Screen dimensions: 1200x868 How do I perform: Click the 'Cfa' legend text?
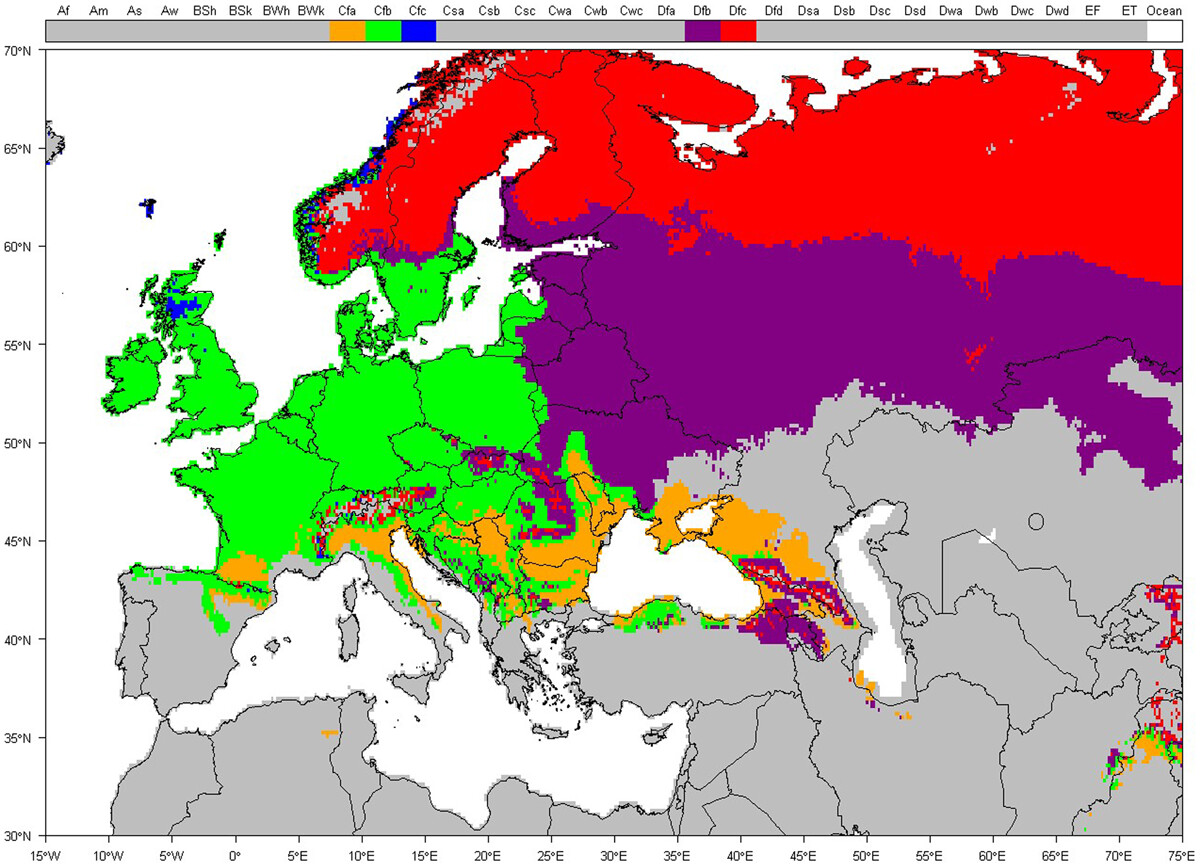pos(348,11)
